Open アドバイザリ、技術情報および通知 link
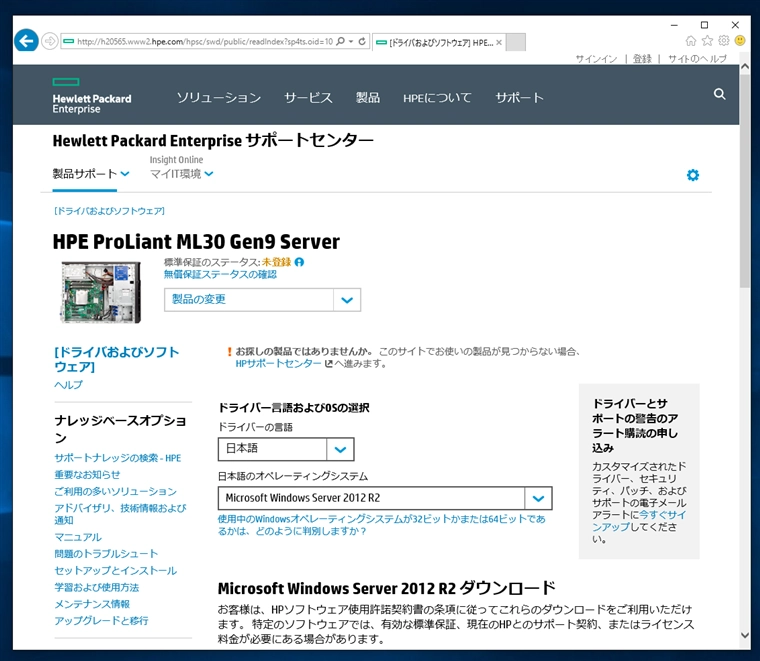The height and width of the screenshot is (661, 760). point(120,514)
